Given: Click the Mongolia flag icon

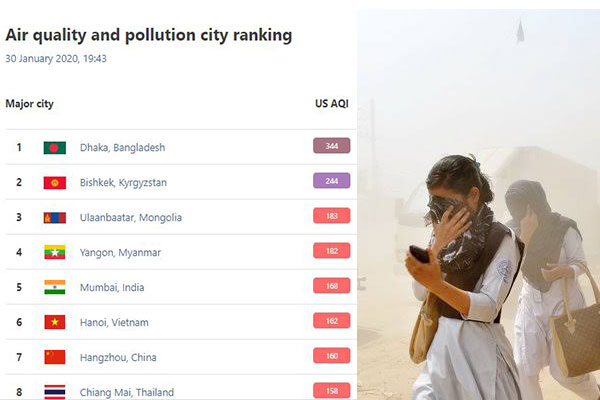Looking at the screenshot, I should click(x=55, y=218).
